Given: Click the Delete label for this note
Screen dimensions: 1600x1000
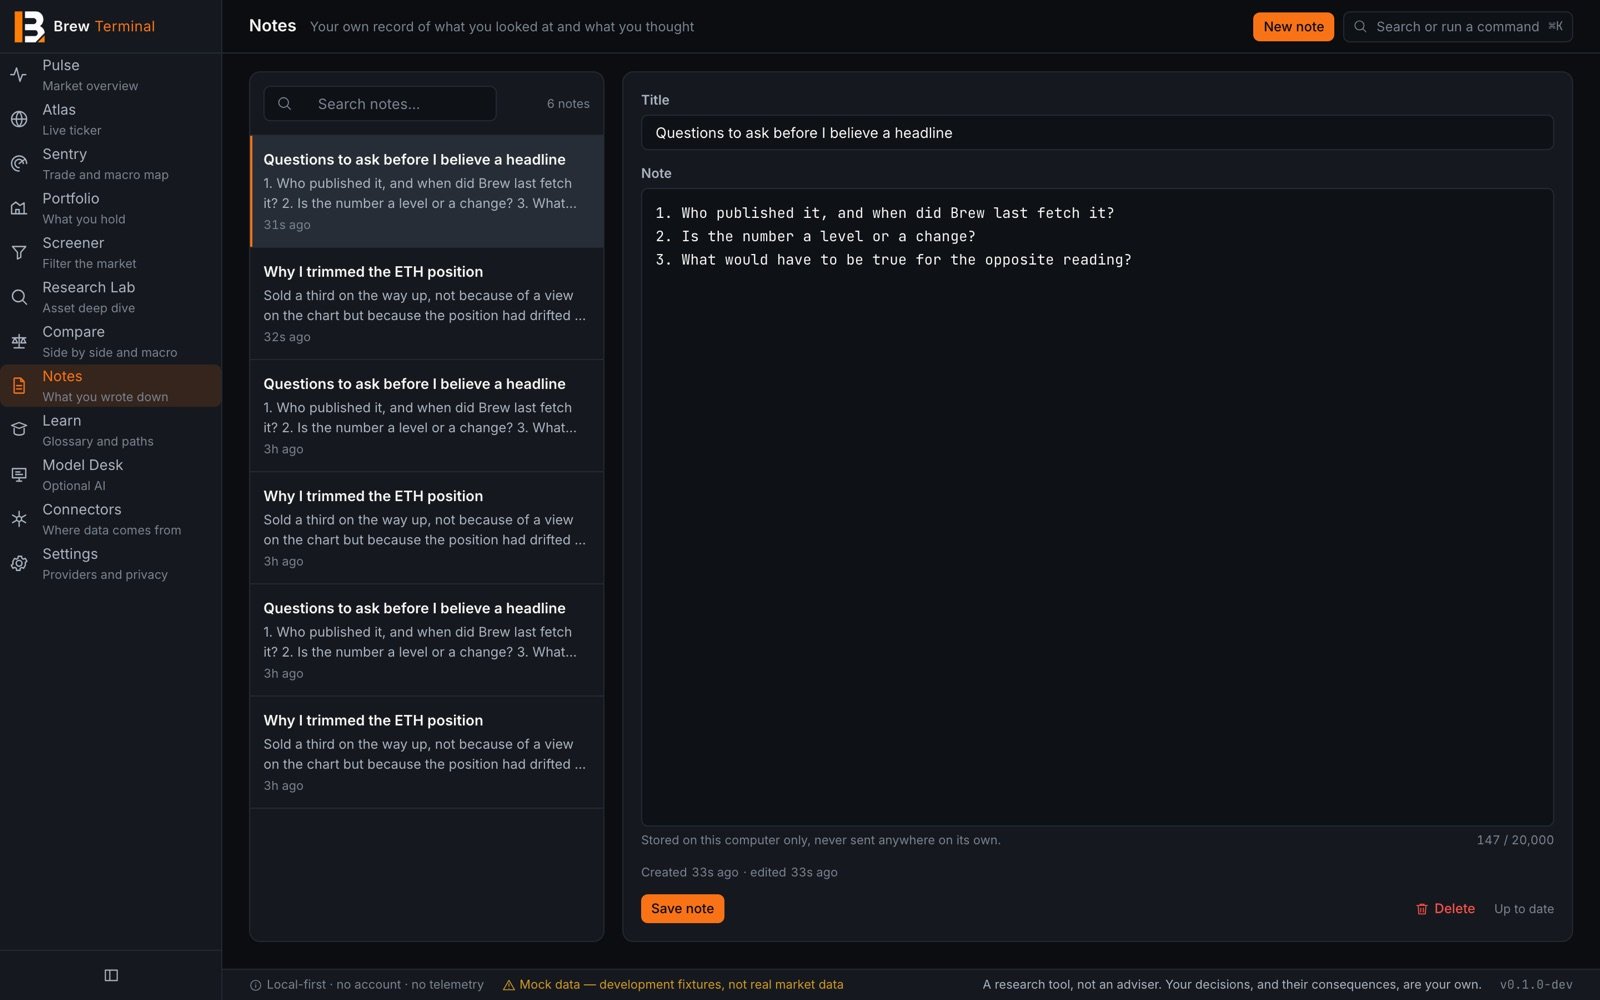Looking at the screenshot, I should tap(1454, 909).
